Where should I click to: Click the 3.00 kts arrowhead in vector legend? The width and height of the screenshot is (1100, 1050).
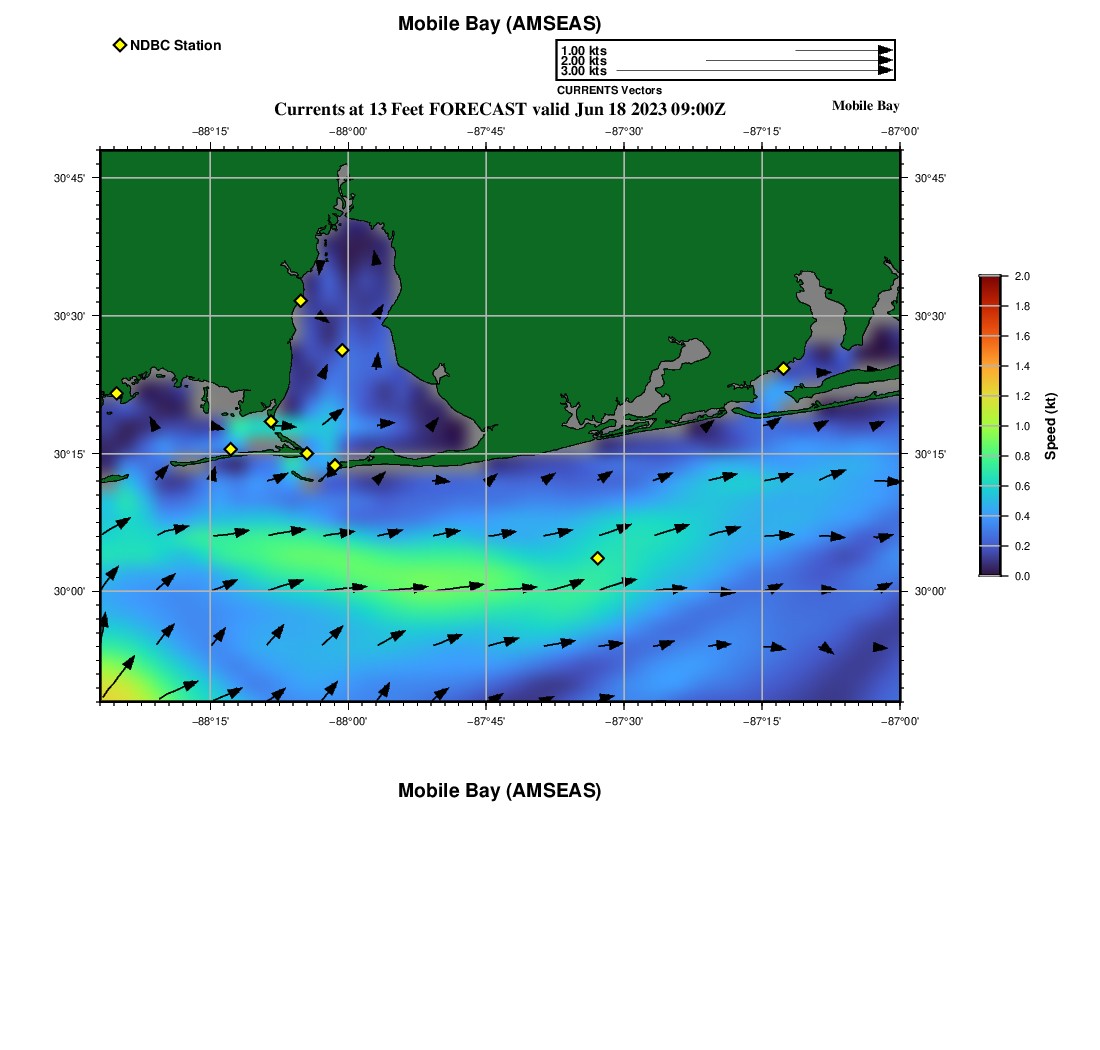[x=884, y=71]
